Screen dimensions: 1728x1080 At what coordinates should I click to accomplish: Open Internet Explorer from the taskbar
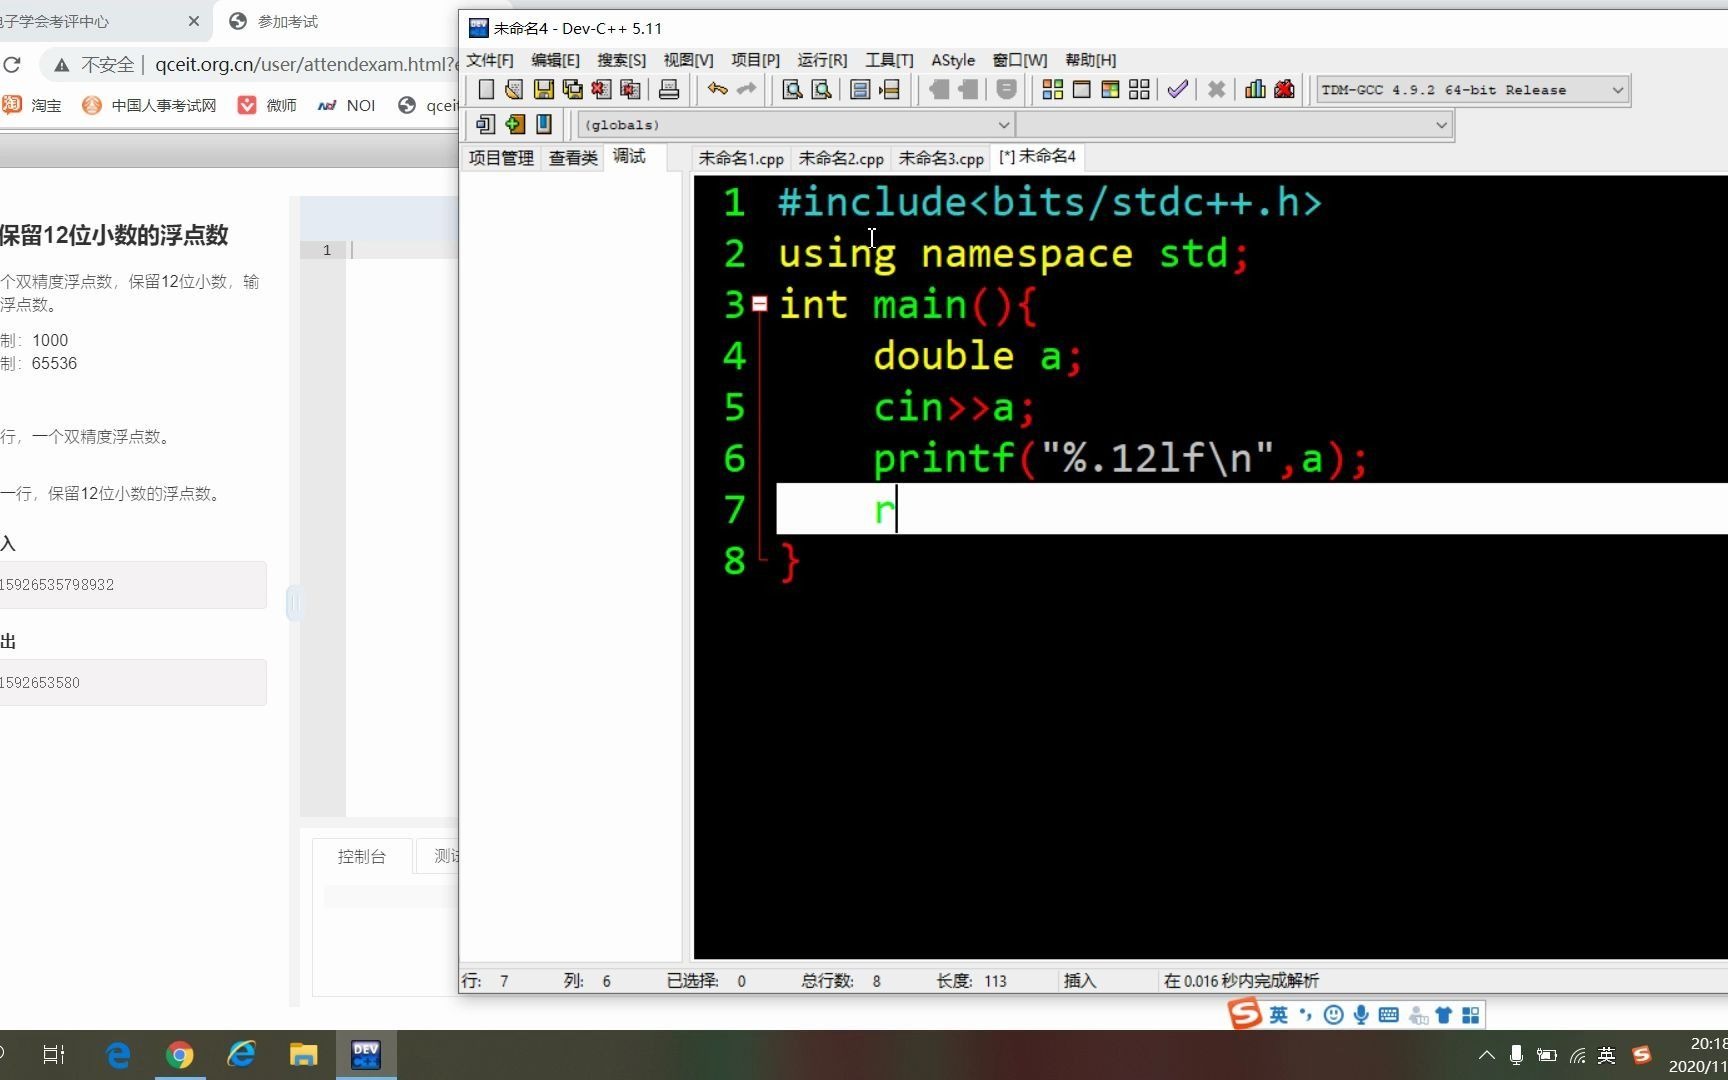(x=242, y=1055)
